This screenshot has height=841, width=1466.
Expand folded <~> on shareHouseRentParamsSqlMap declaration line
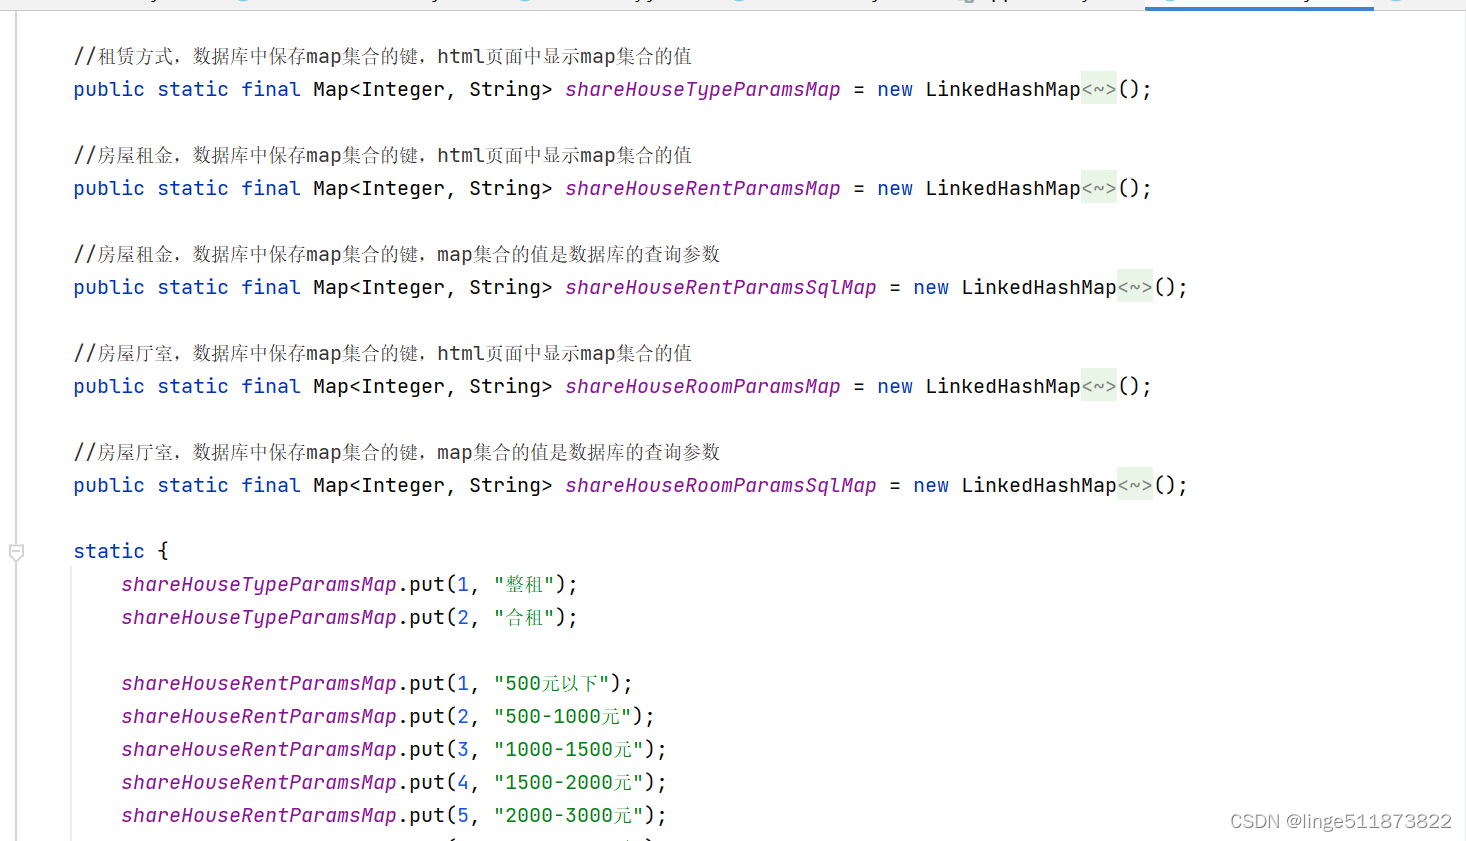coord(1135,288)
